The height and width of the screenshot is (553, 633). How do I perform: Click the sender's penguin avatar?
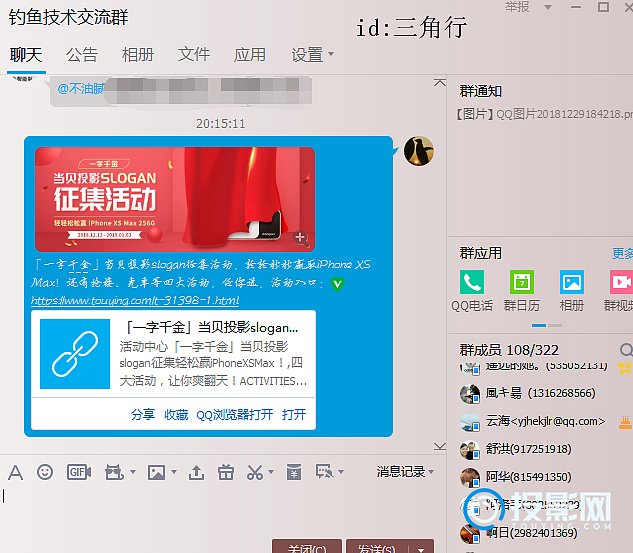[x=419, y=151]
